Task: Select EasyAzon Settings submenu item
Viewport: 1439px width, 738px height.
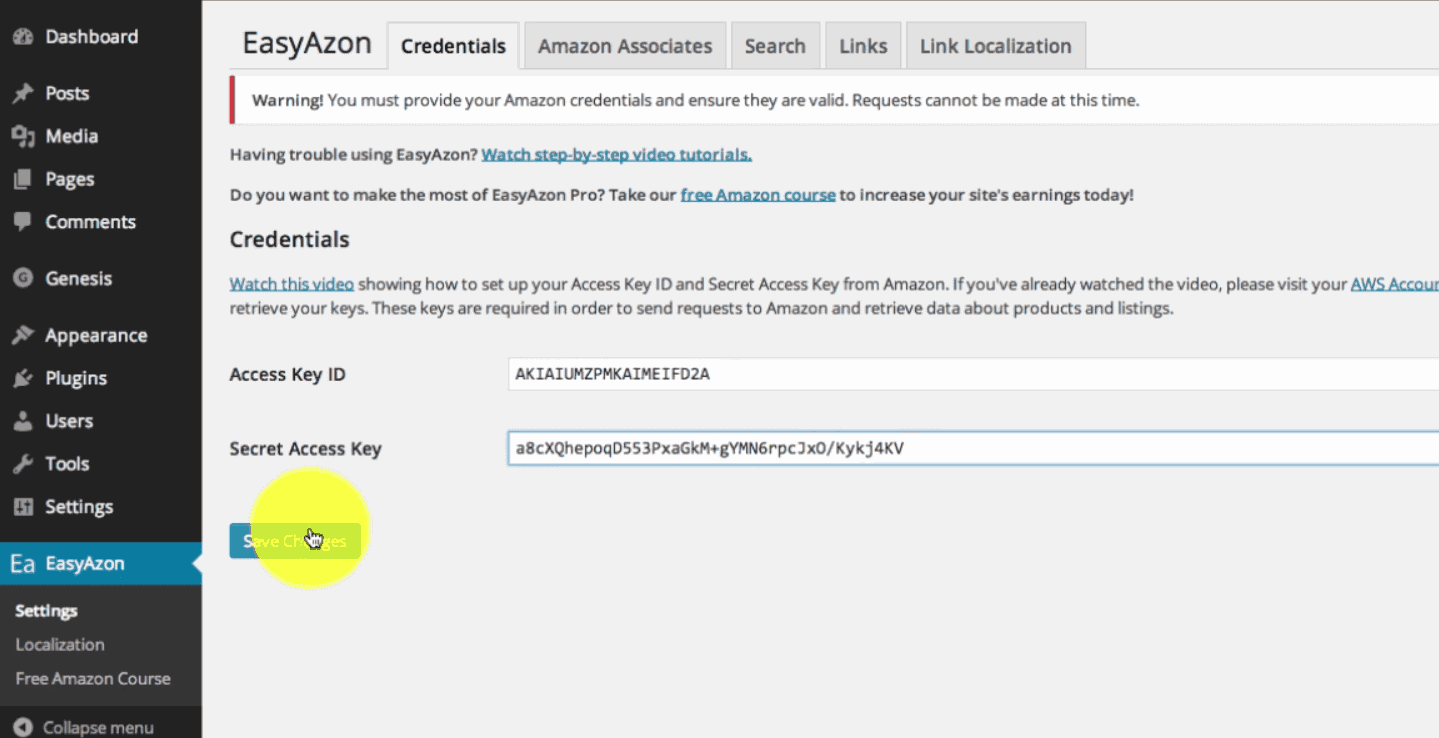Action: coord(47,611)
